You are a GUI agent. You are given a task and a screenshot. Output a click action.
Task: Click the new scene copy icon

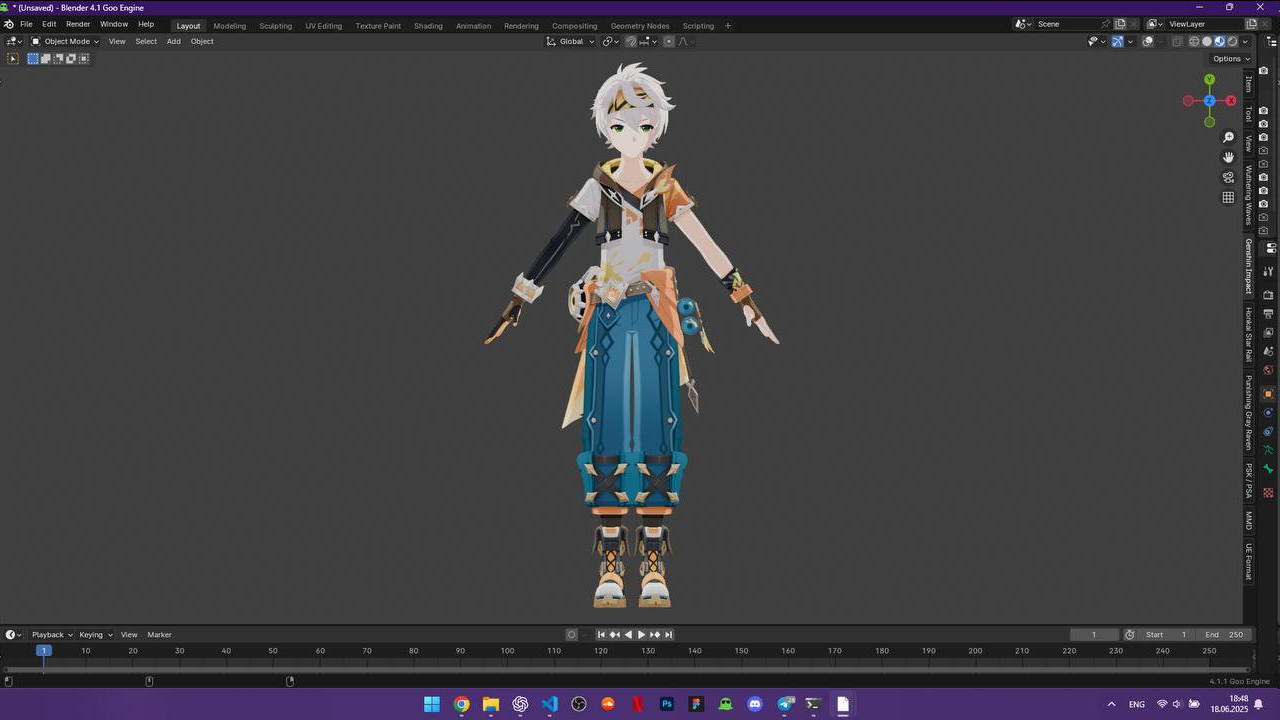click(1120, 24)
